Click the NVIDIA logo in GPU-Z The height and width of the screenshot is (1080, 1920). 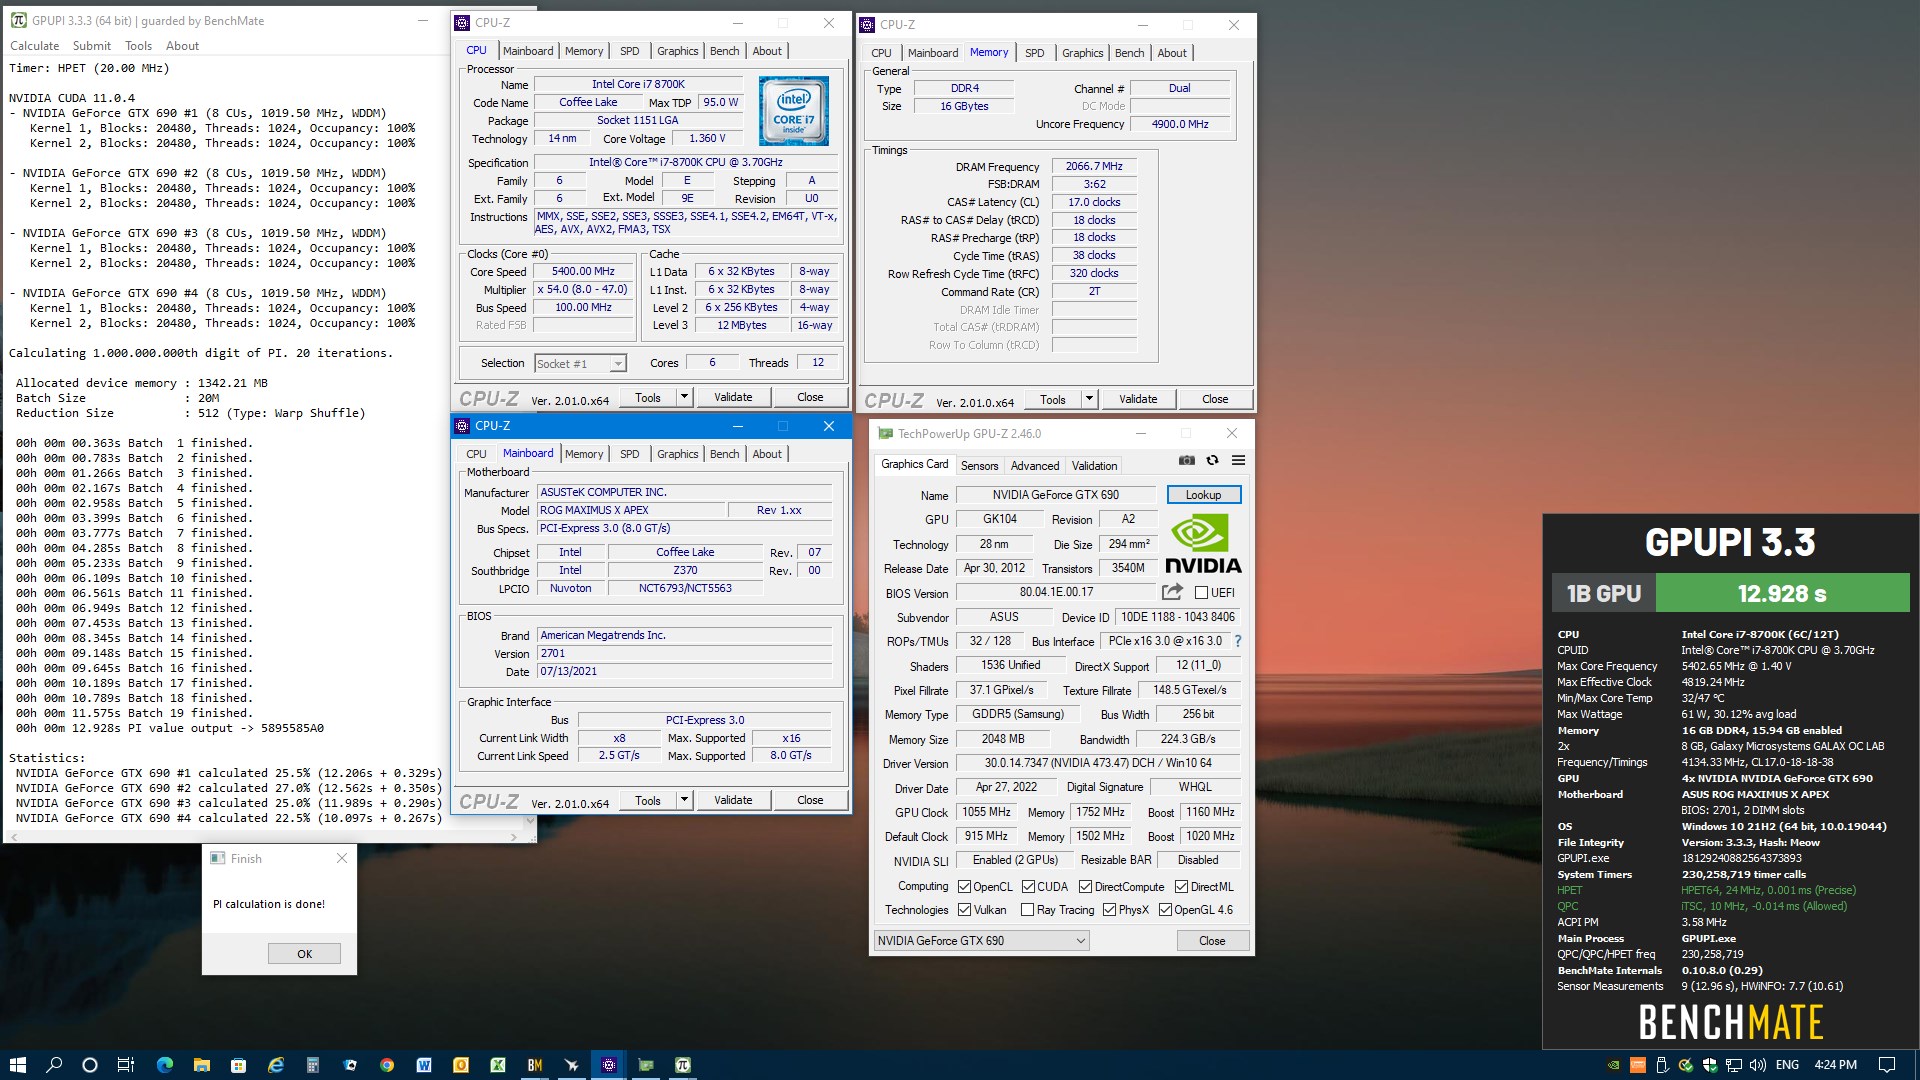(x=1204, y=544)
